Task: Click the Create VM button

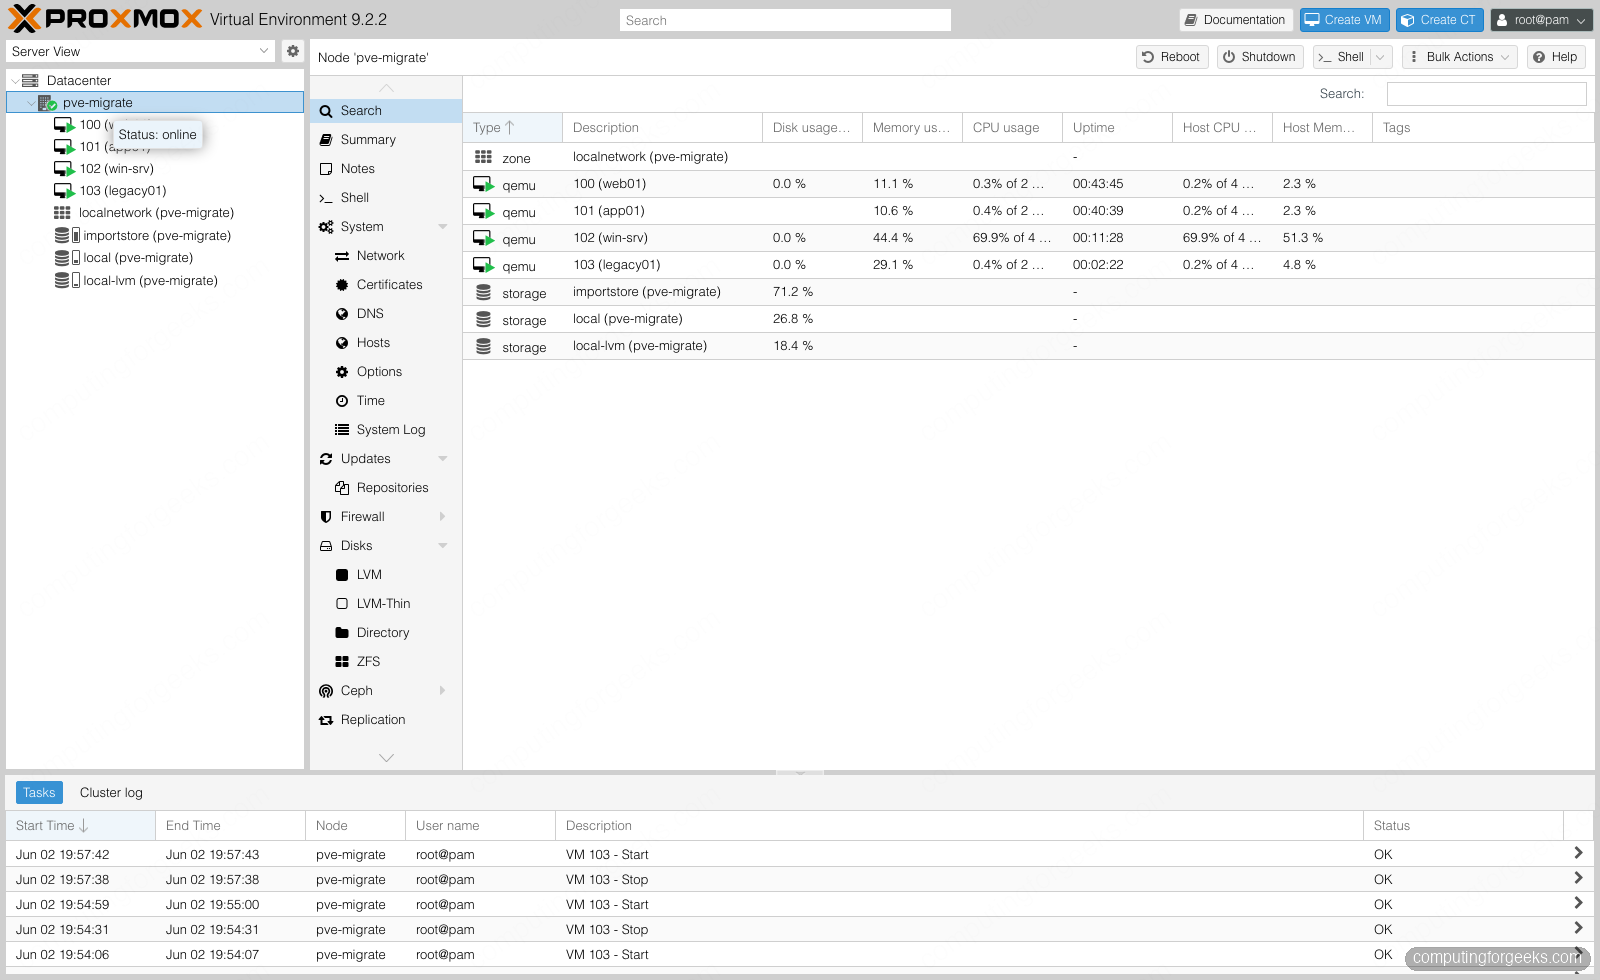Action: tap(1344, 20)
